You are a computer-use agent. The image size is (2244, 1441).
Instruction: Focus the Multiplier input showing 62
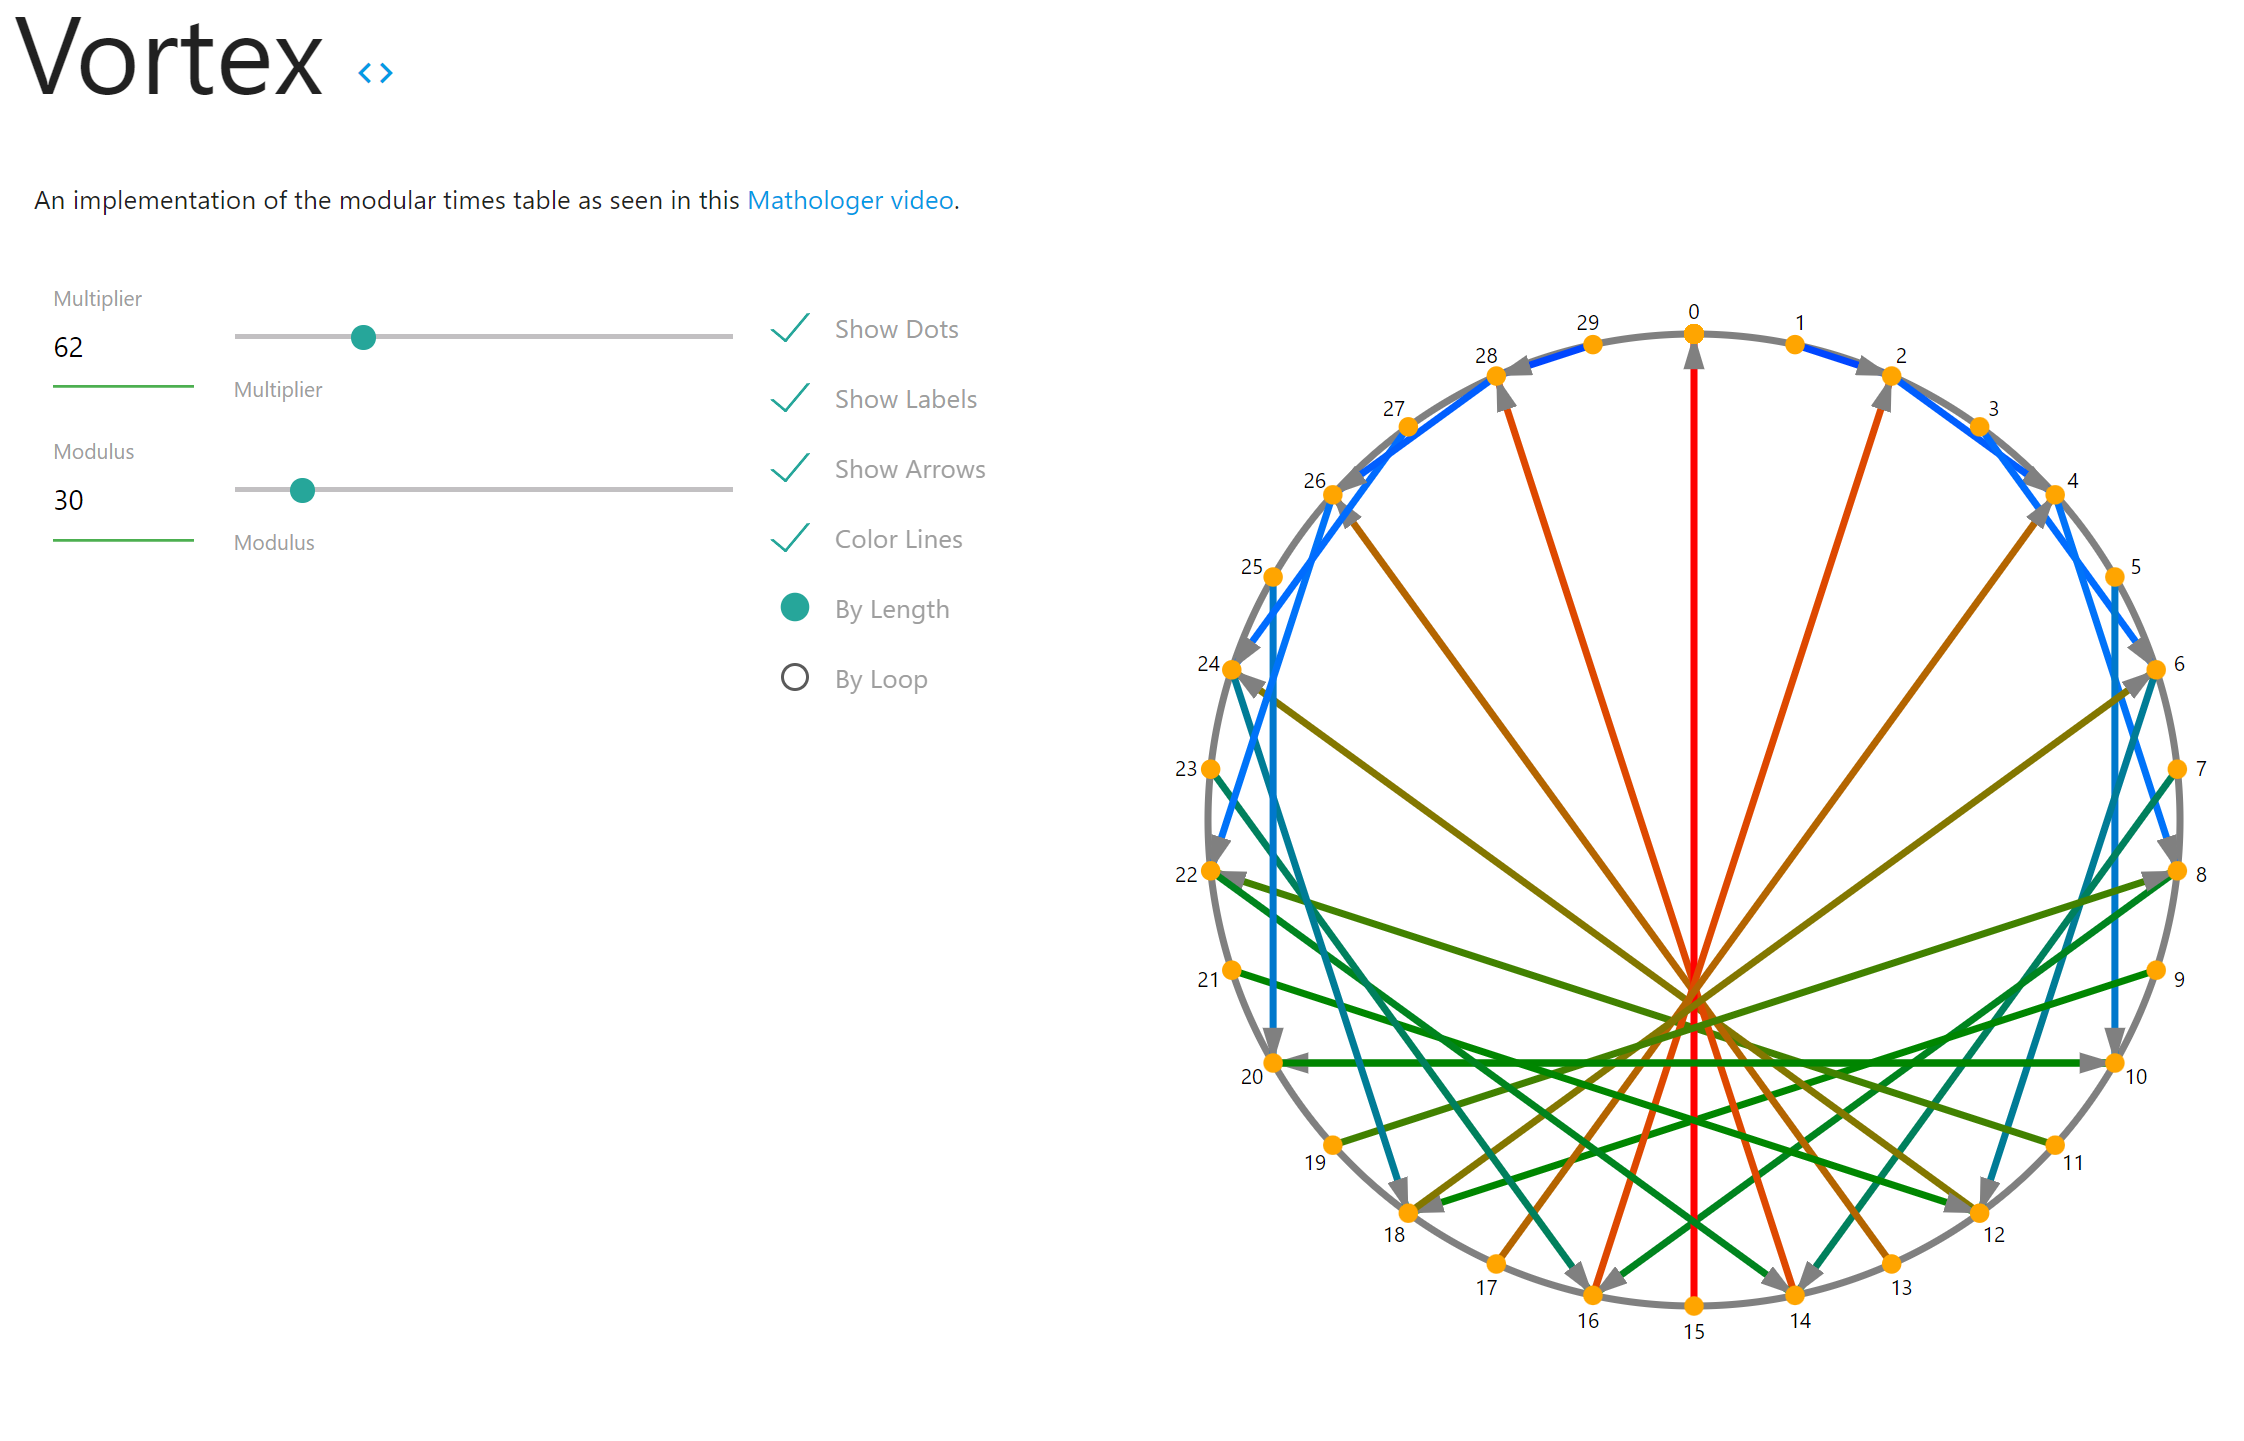tap(123, 348)
